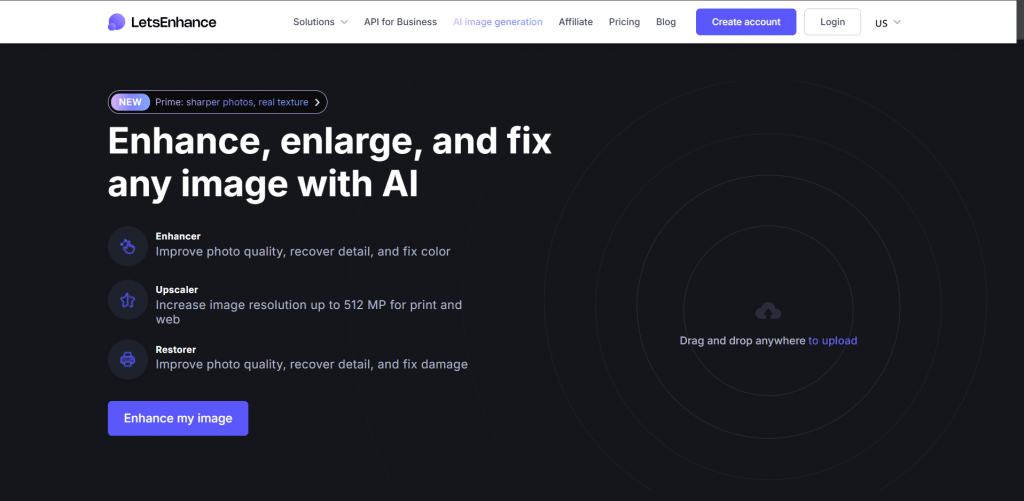Click the 'to upload' link

833,340
